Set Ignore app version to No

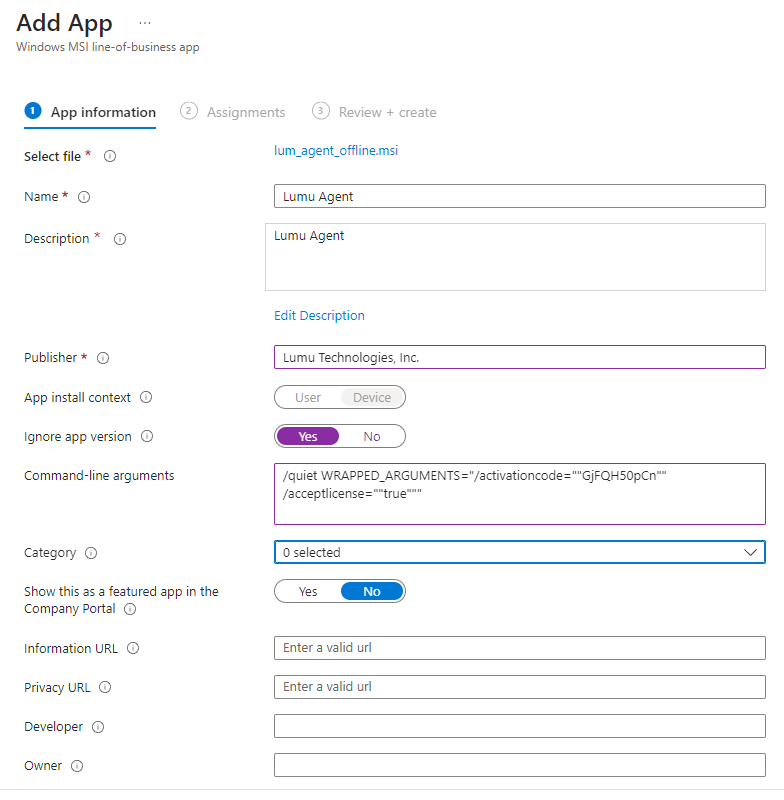pyautogui.click(x=372, y=437)
